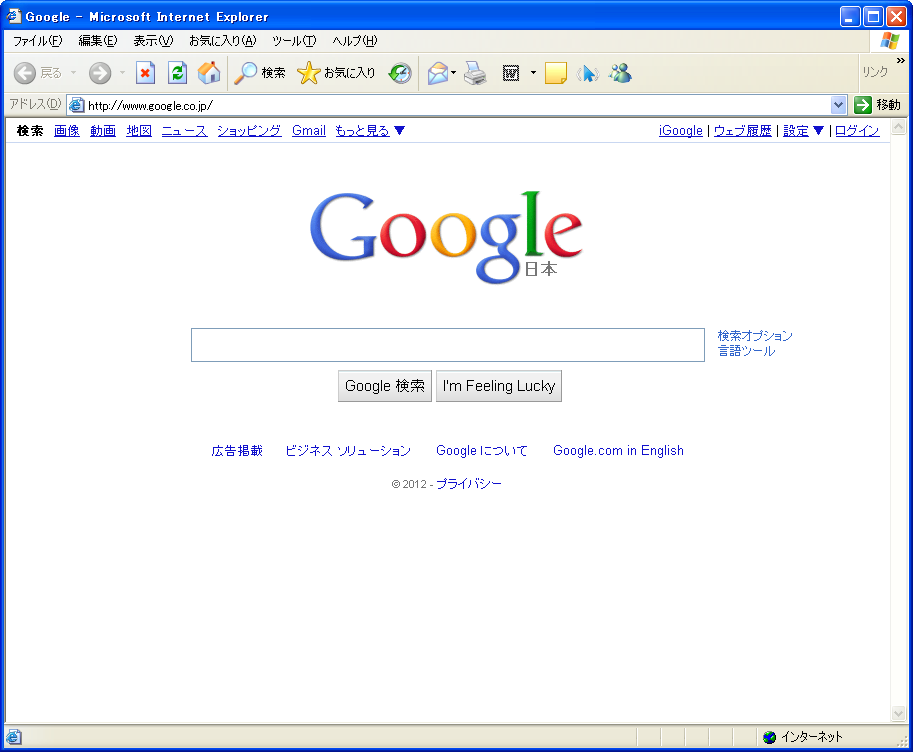Open Google.com in English link

click(x=618, y=451)
